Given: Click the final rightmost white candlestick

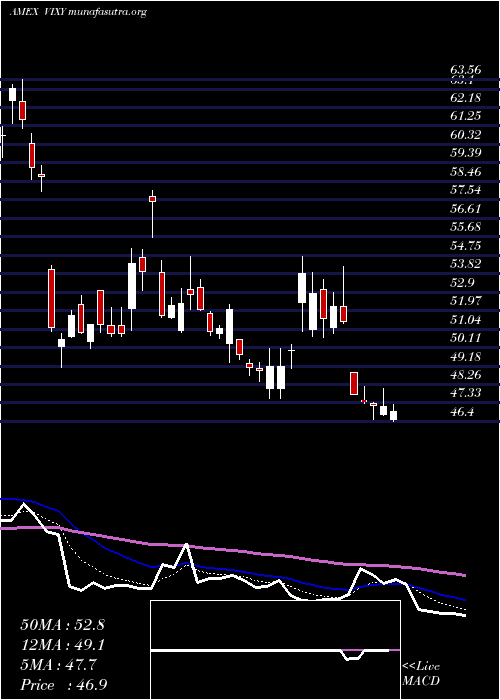Looking at the screenshot, I should [x=393, y=415].
